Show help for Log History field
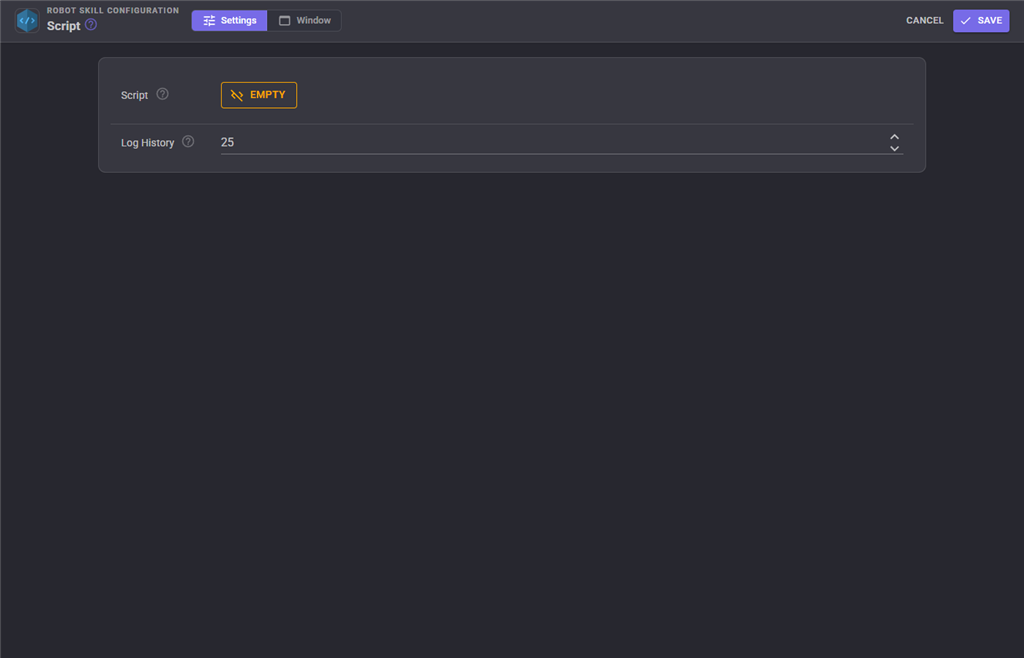 click(188, 141)
